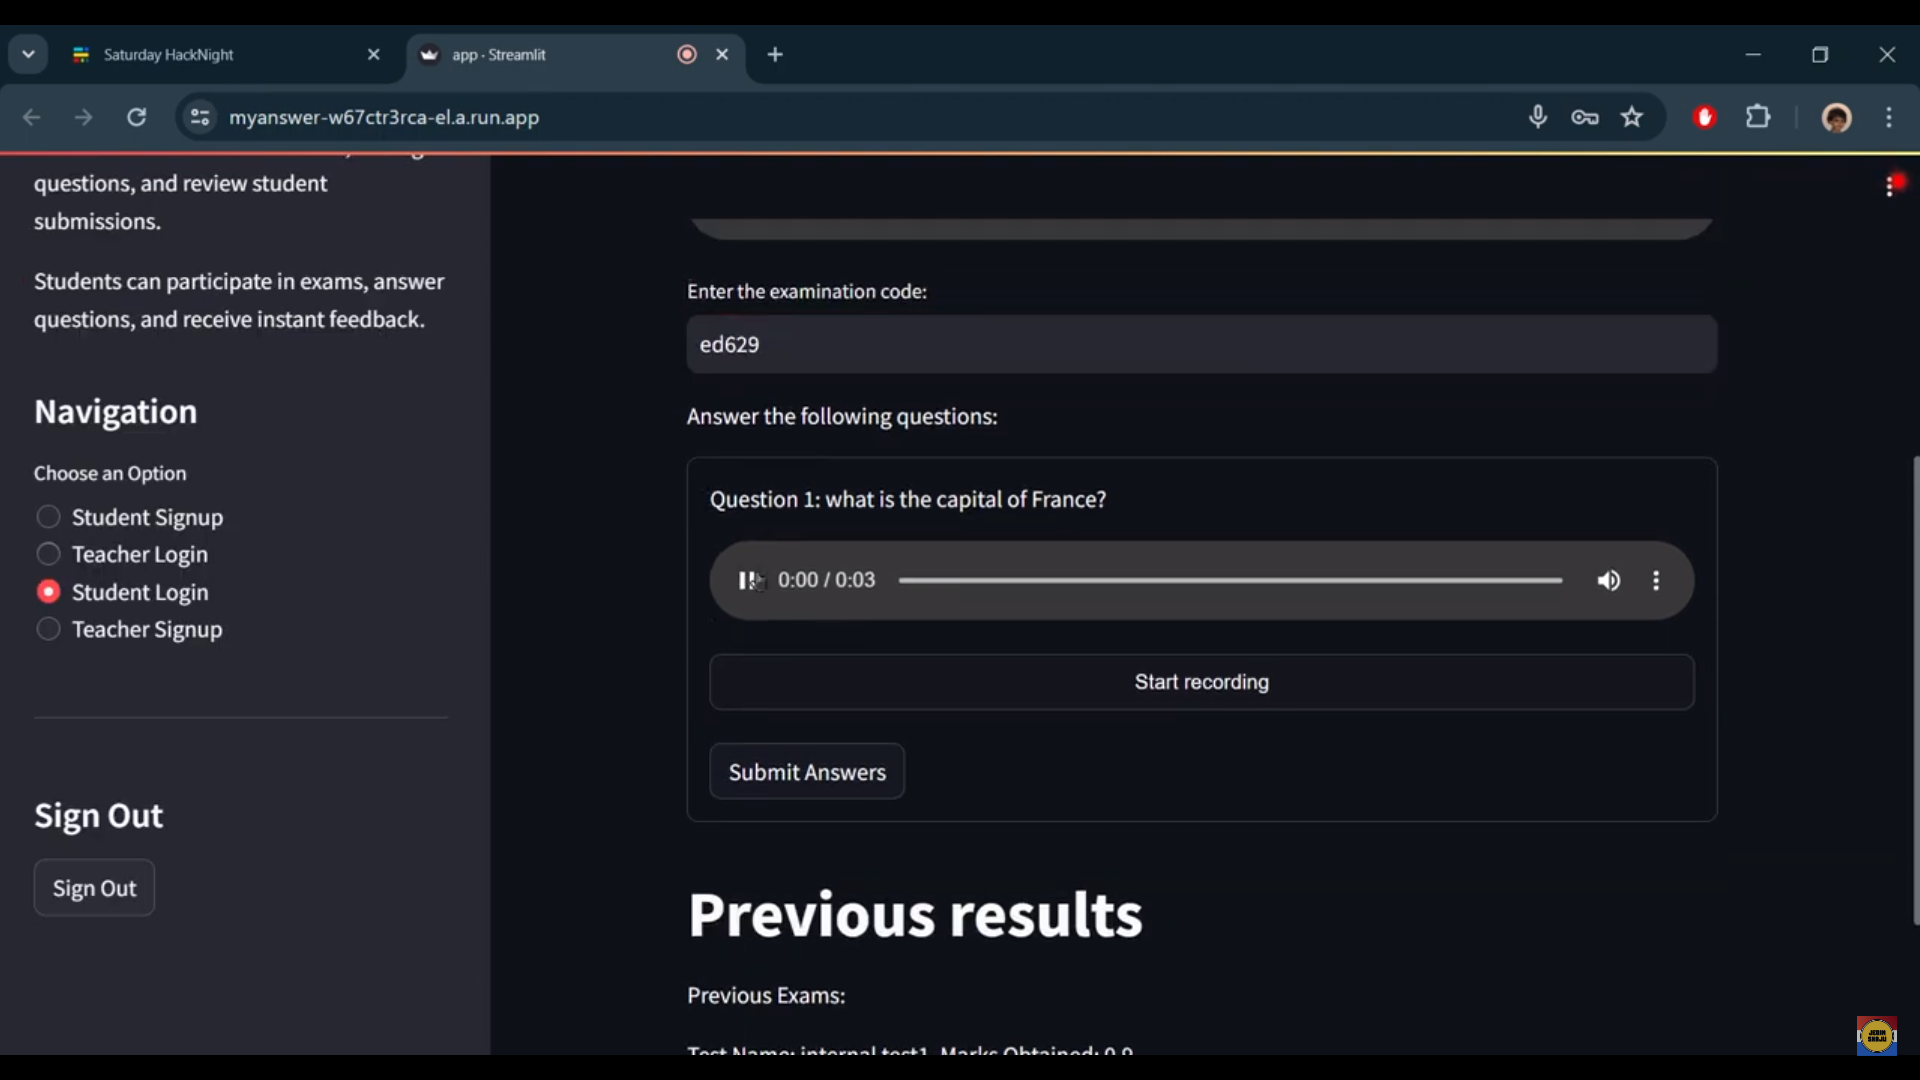This screenshot has width=1920, height=1080.
Task: Mute the audio player volume
Action: tap(1608, 580)
